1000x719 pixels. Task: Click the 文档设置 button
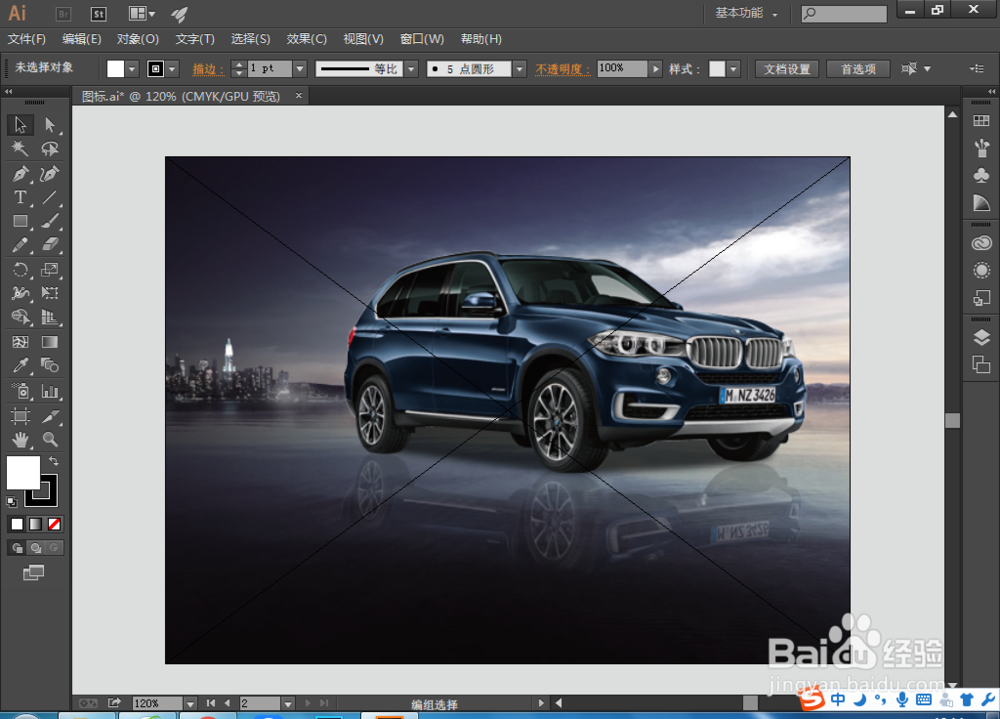pyautogui.click(x=787, y=69)
